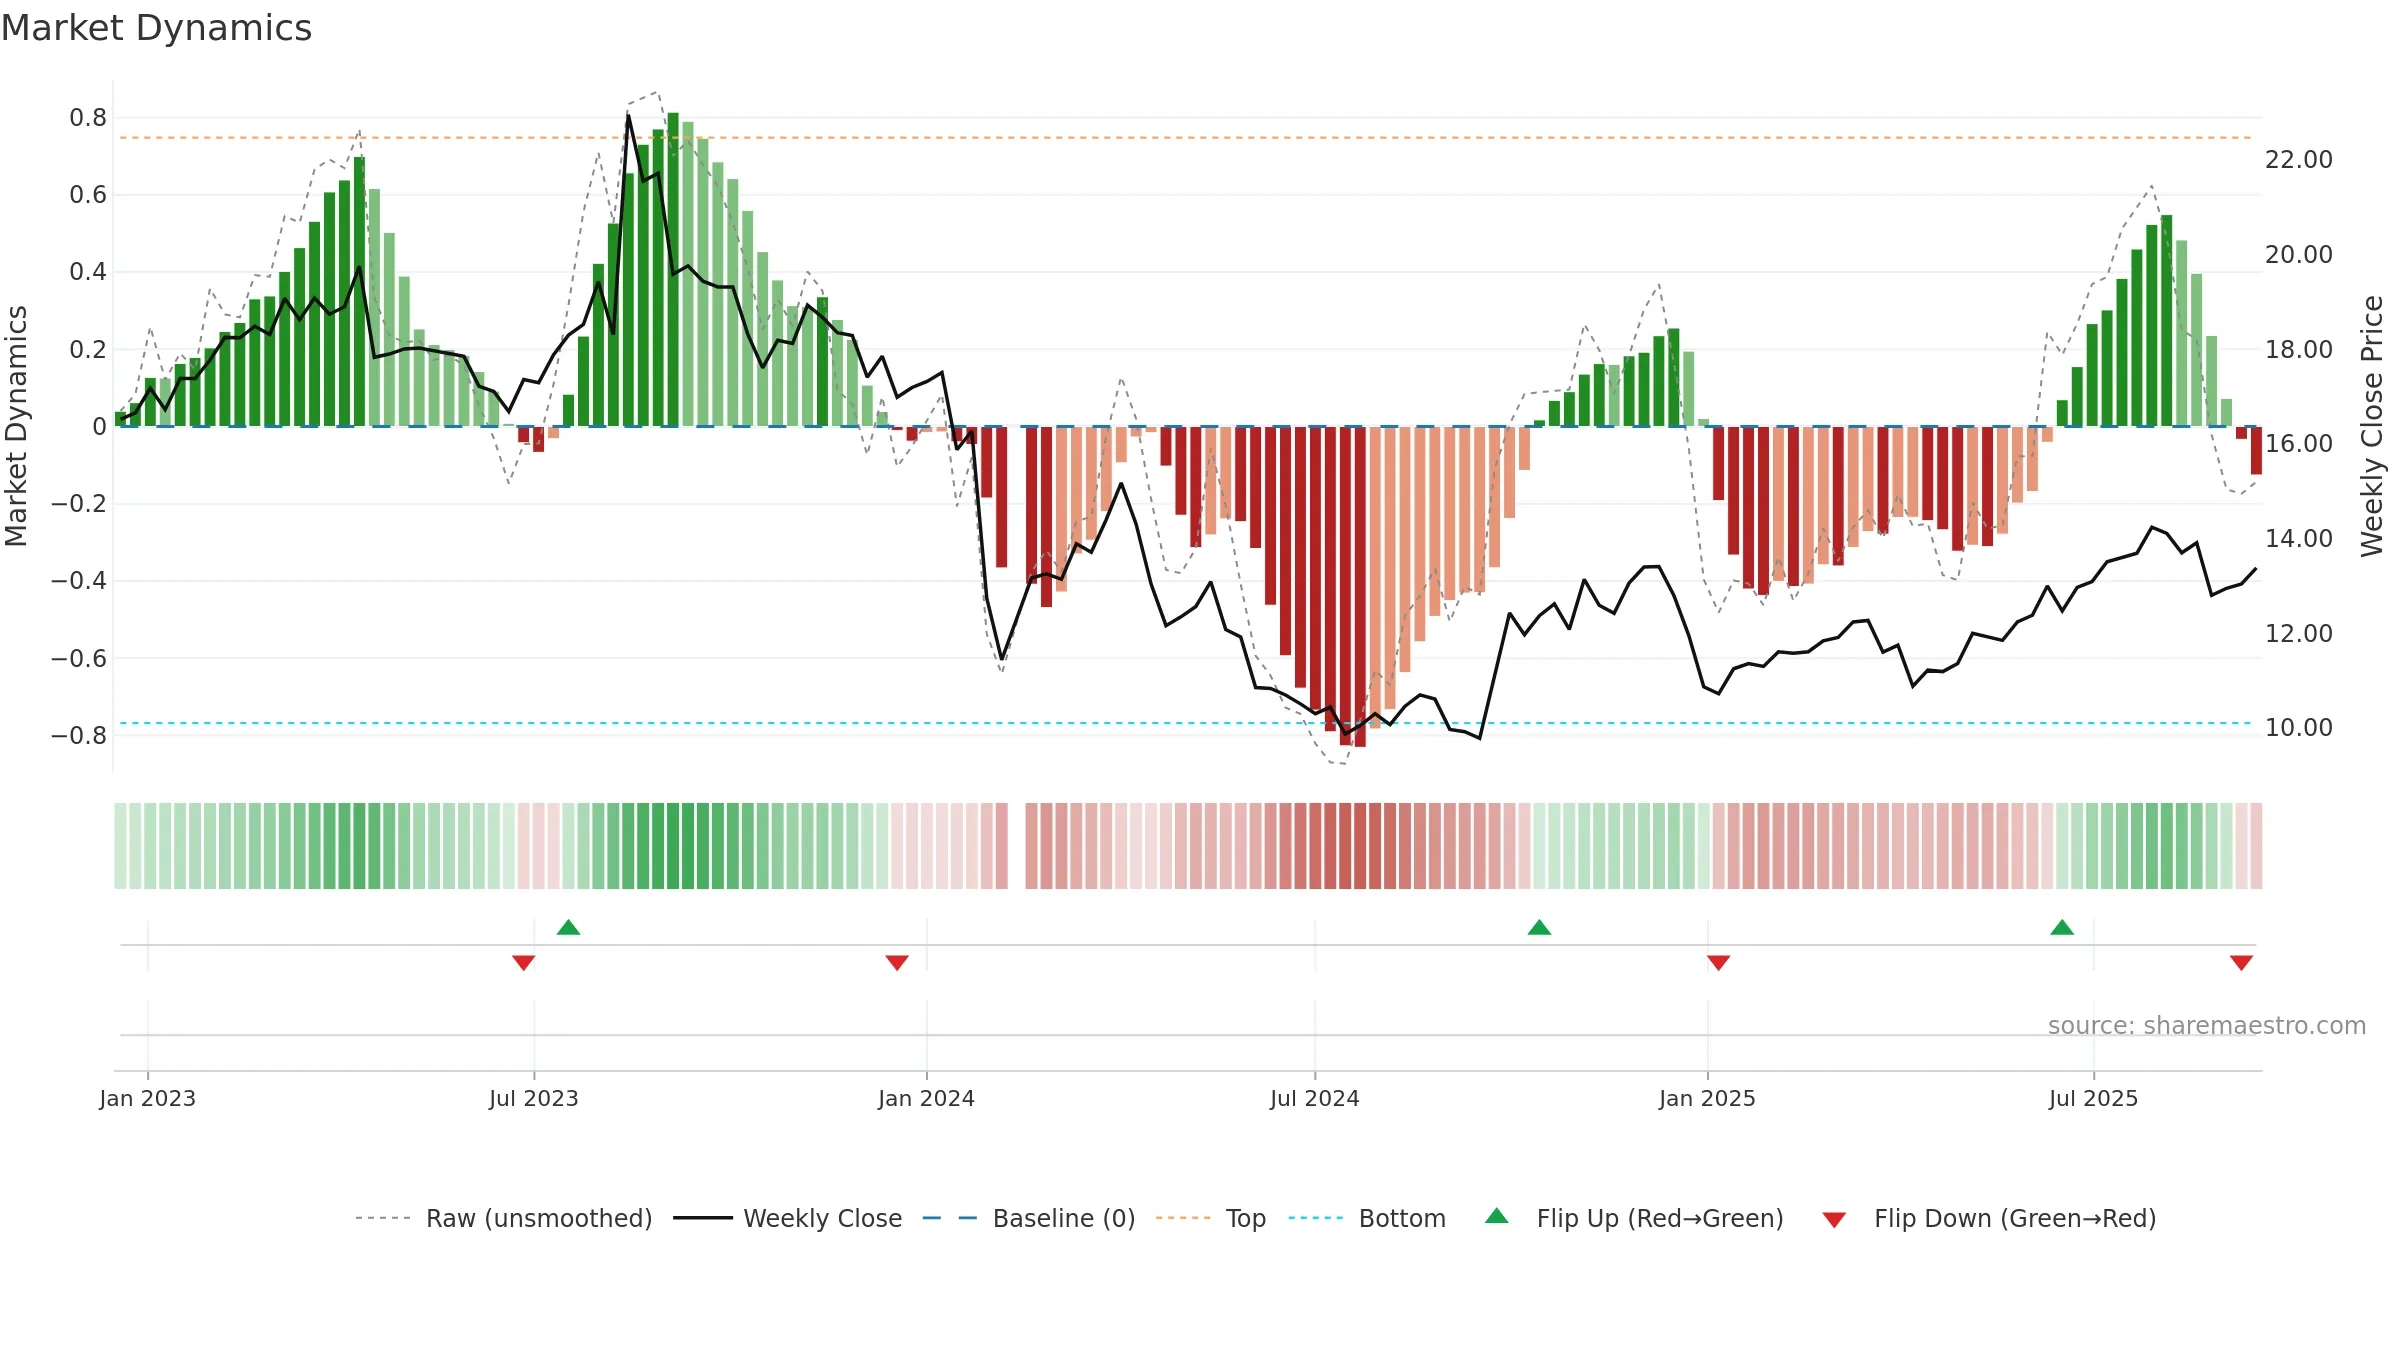Click the red flip-down marker before Jan 2024
2400x1350 pixels.
pyautogui.click(x=897, y=962)
